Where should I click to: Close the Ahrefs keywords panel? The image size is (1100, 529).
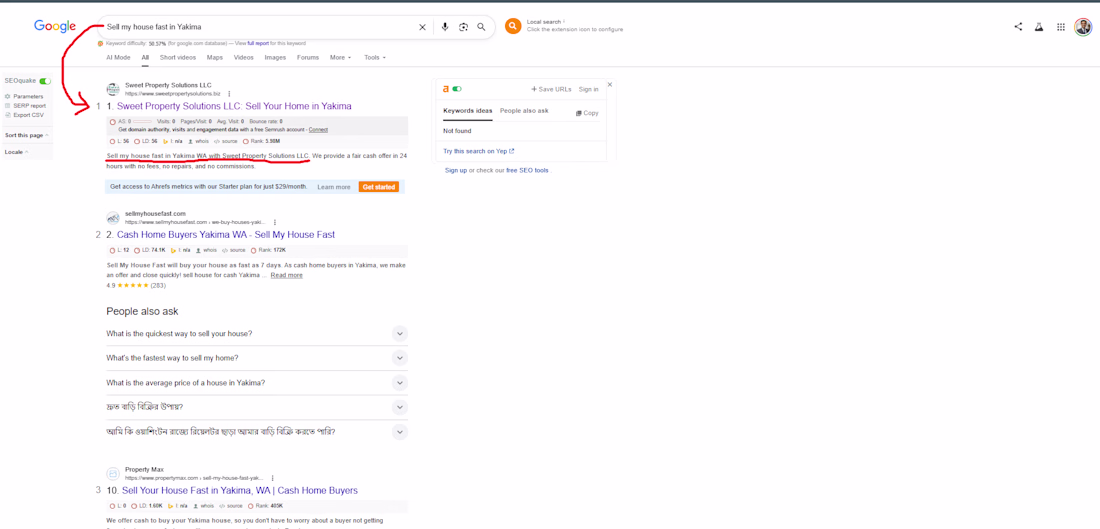pos(610,84)
